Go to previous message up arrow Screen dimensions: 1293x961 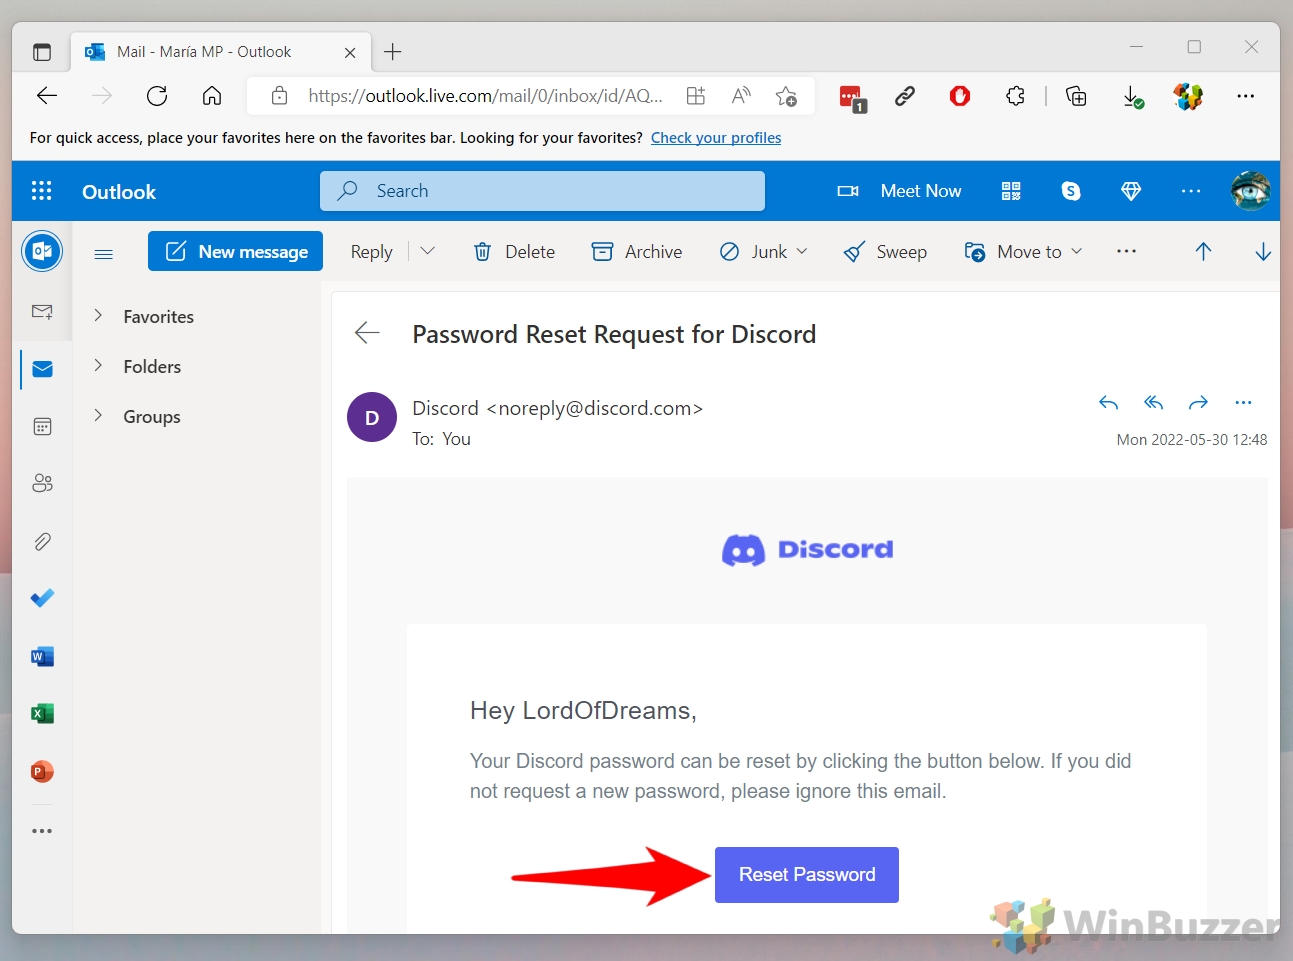1203,252
